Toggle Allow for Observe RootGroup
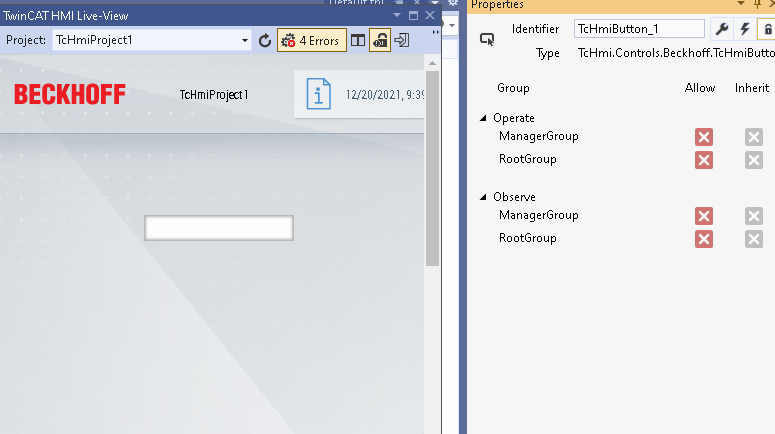775x434 pixels. coord(704,239)
